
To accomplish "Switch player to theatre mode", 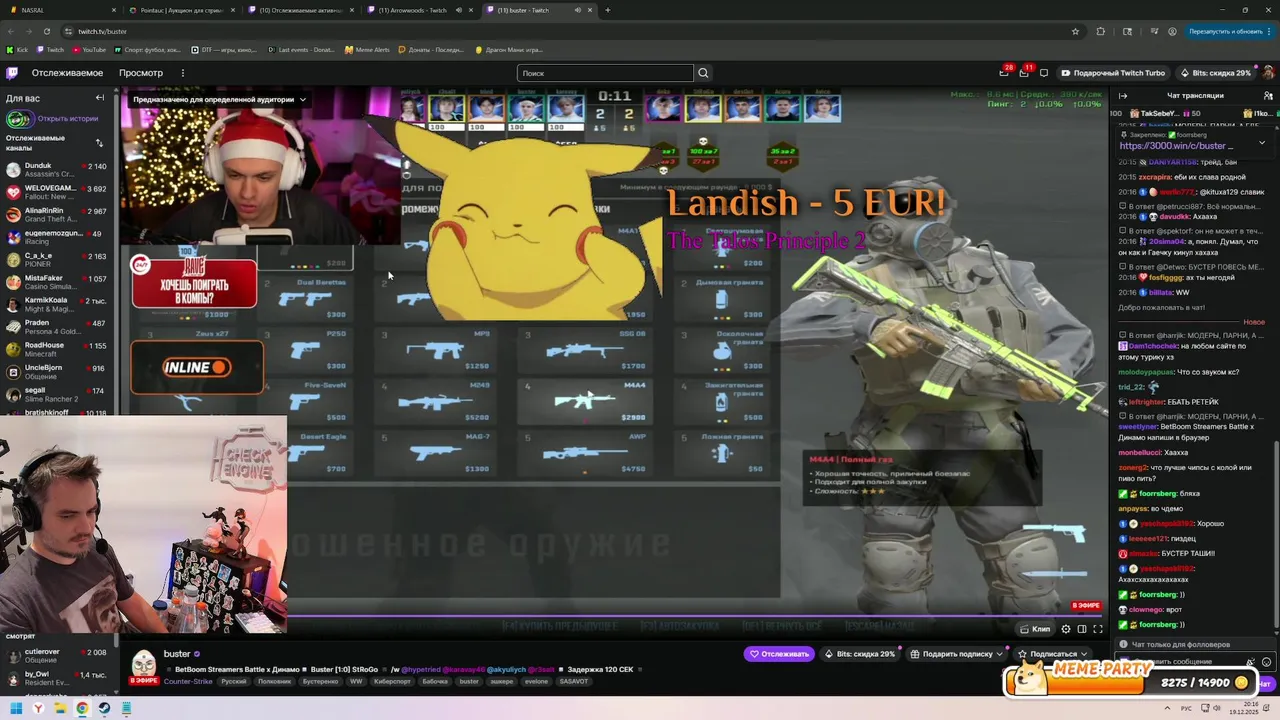I will 1082,629.
